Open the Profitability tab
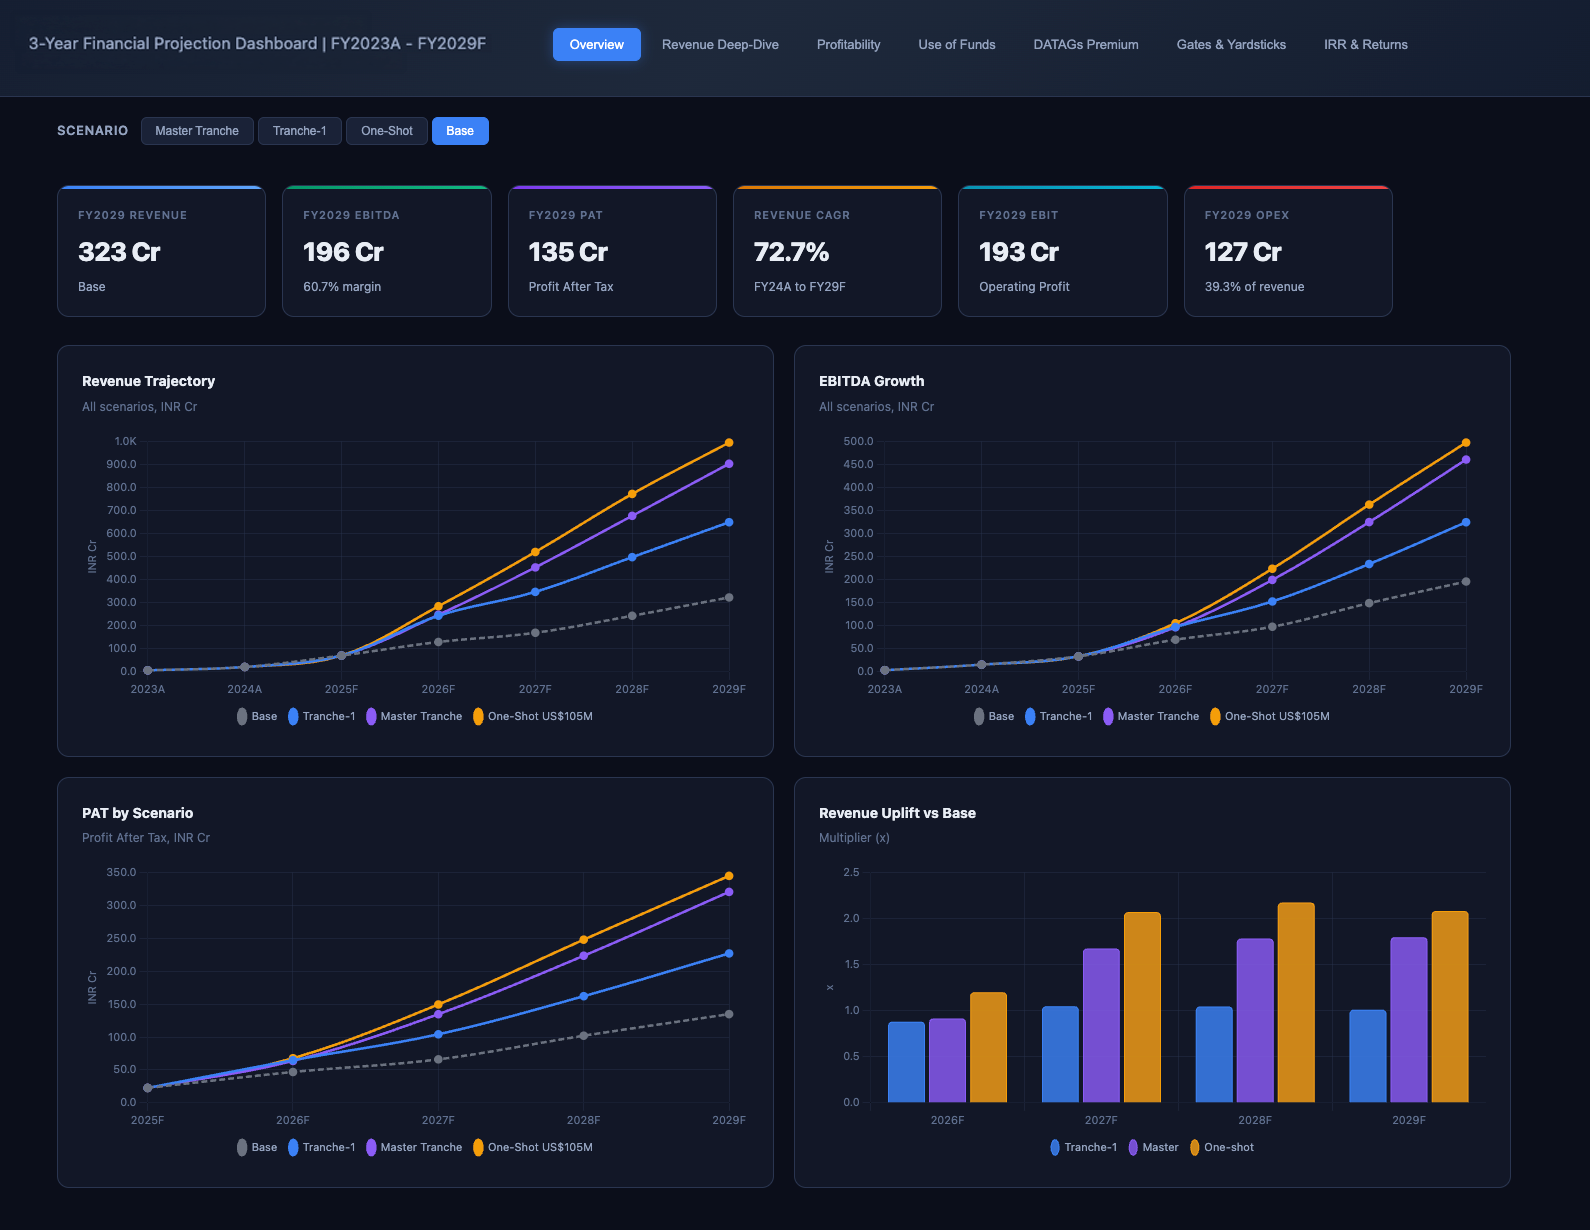 click(x=848, y=45)
